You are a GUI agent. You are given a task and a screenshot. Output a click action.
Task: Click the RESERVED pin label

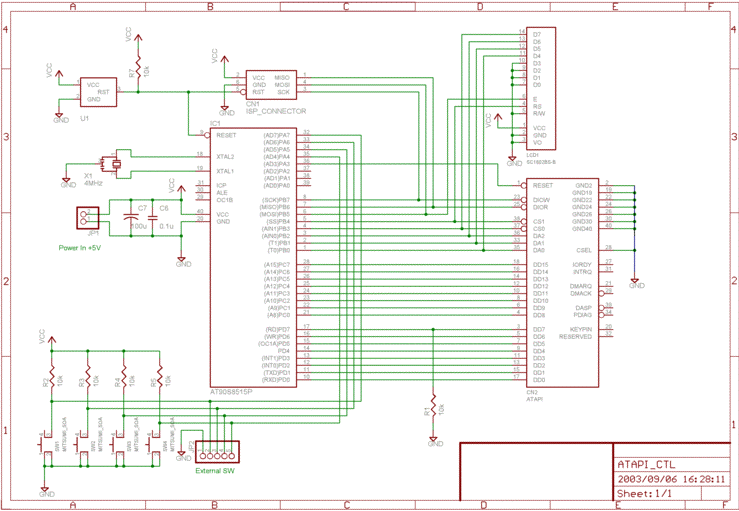click(x=575, y=337)
